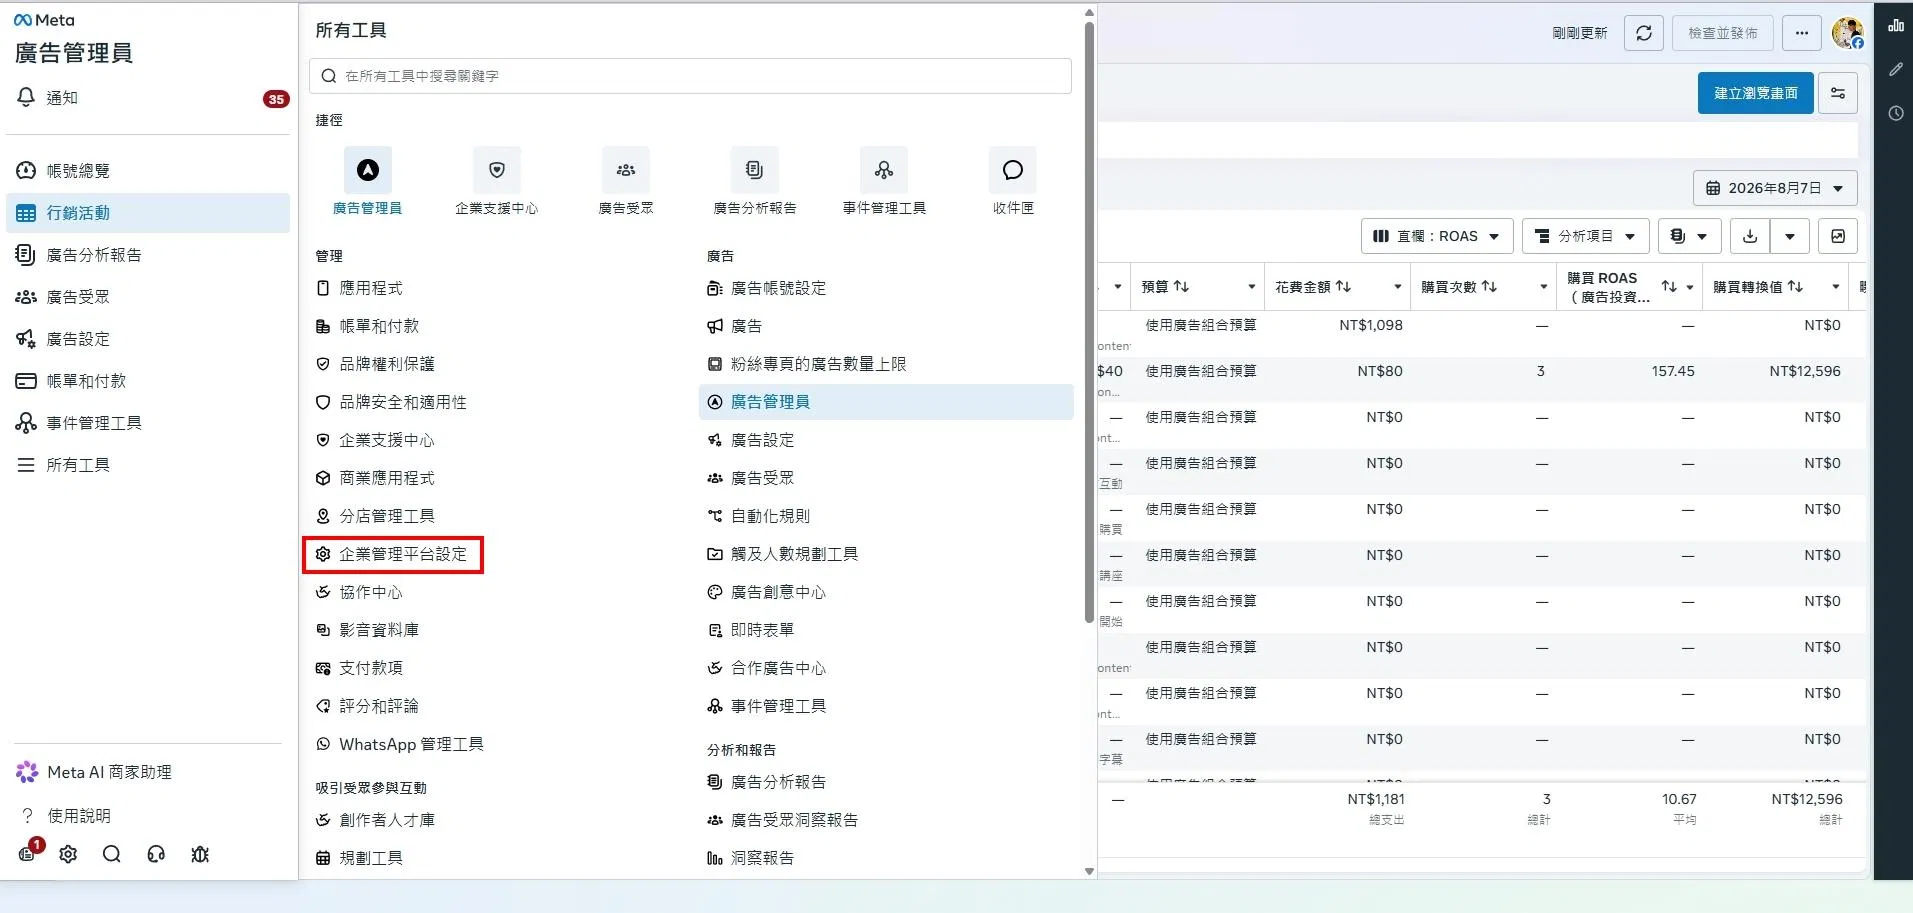Open the 廣告管理員 shortcut tile
This screenshot has height=913, width=1913.
click(368, 181)
